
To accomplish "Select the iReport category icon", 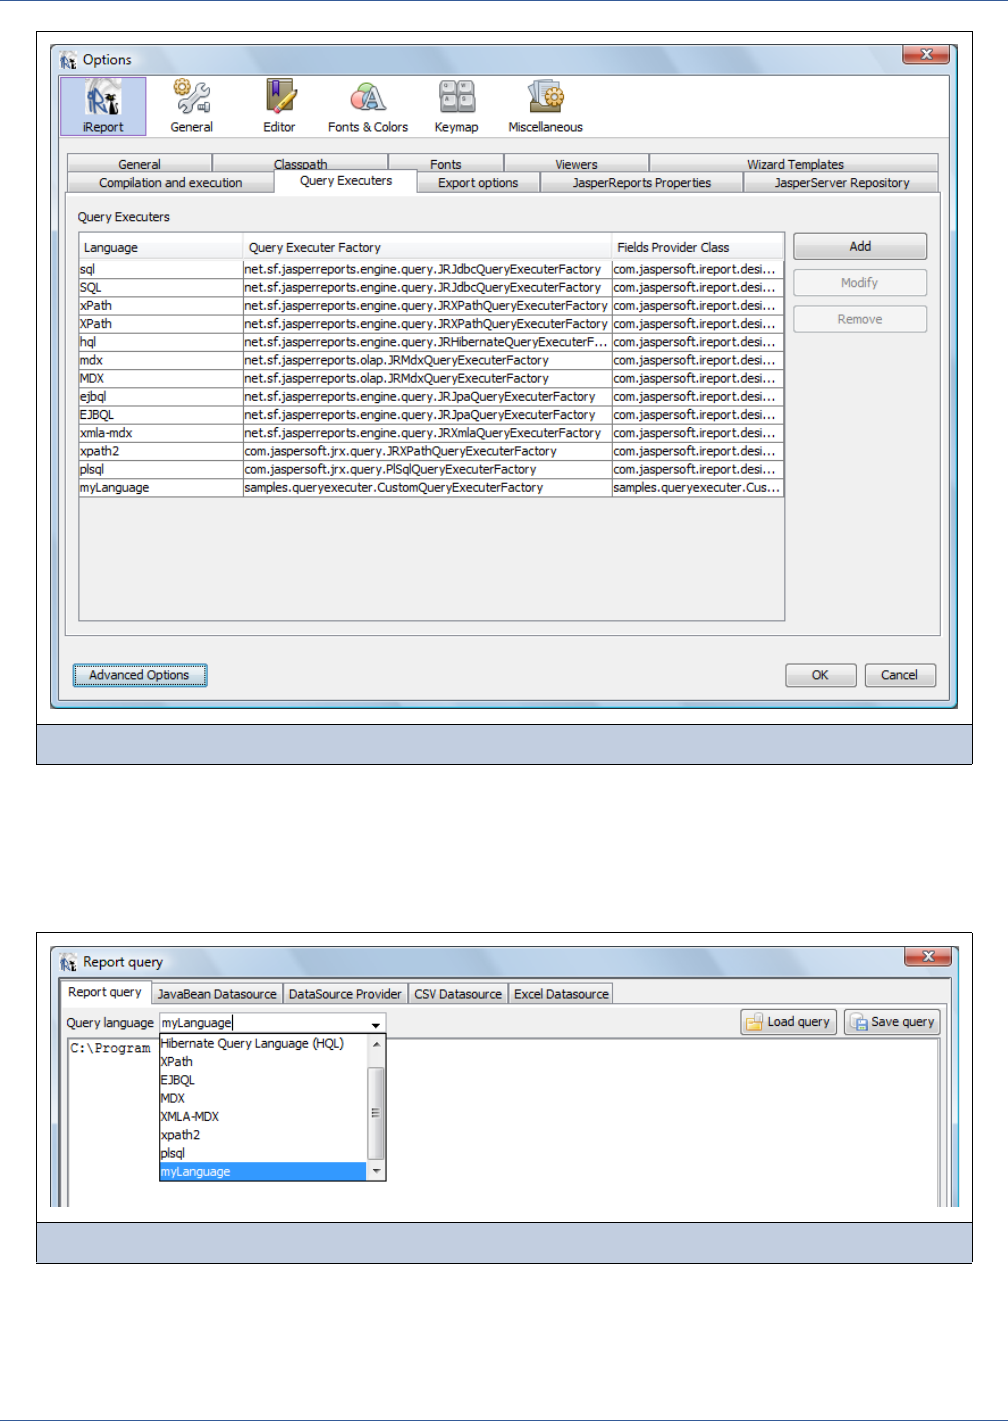I will pos(103,106).
